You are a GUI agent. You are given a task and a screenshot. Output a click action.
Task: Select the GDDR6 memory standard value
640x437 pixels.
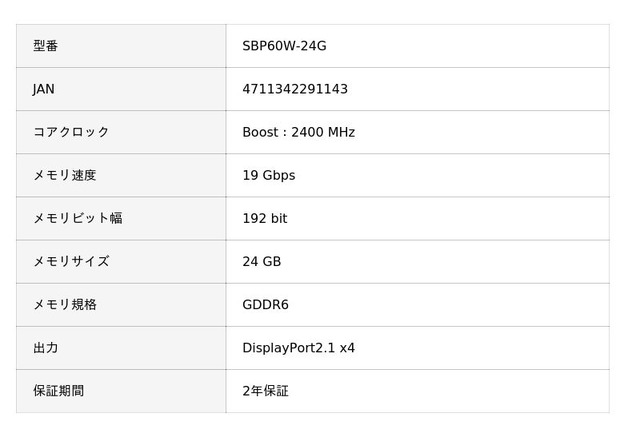[265, 304]
